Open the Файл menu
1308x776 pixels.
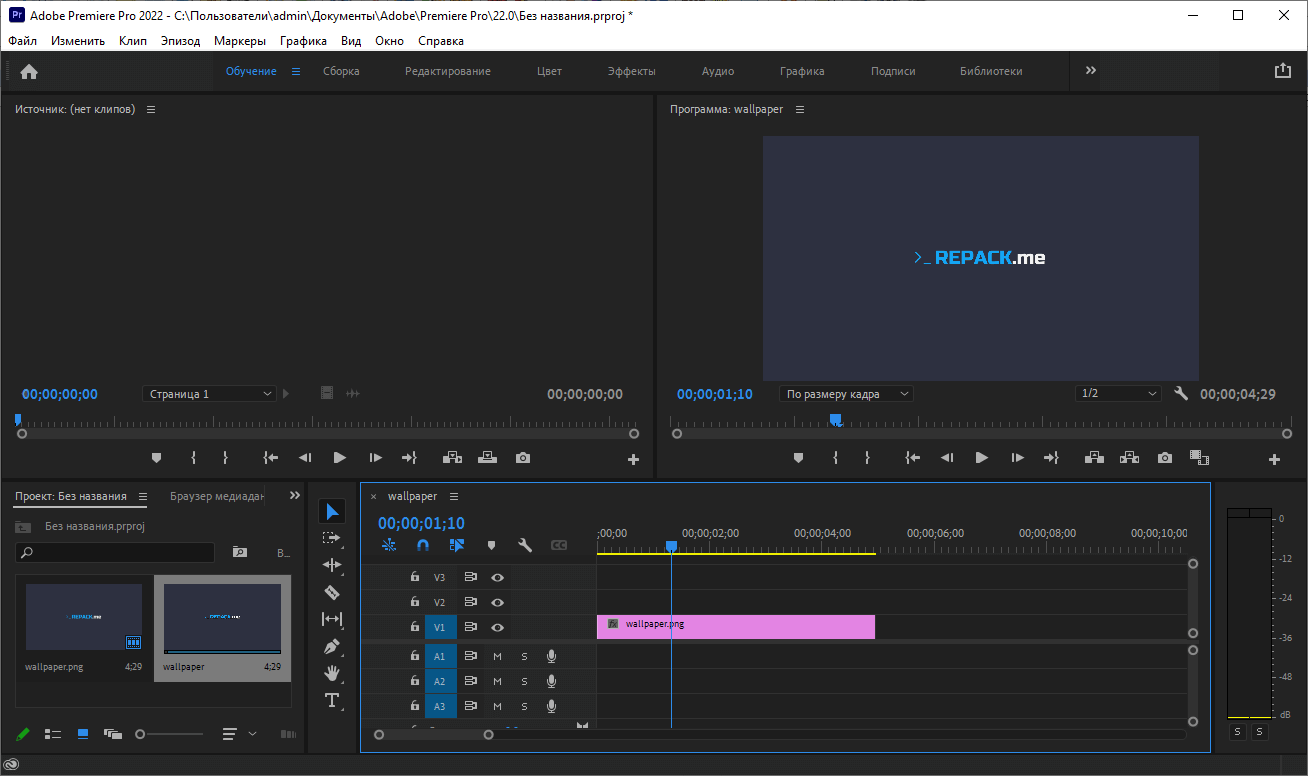click(23, 41)
